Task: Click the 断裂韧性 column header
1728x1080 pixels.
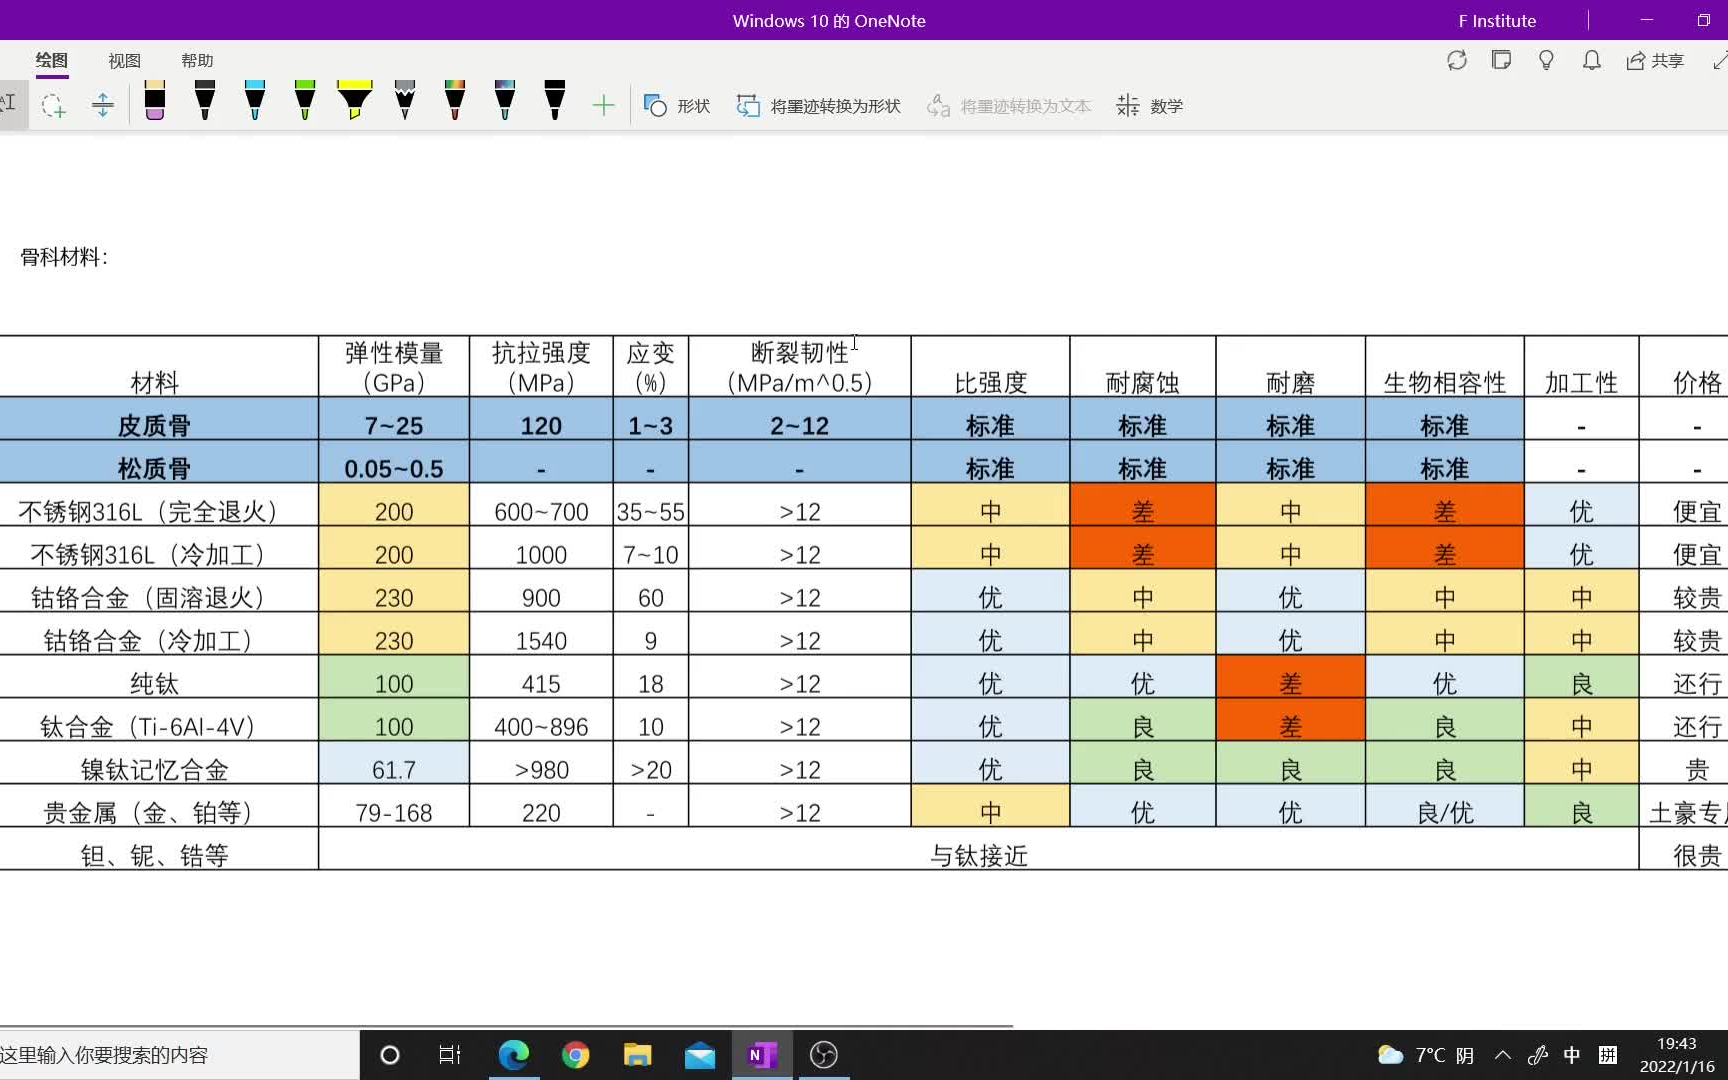Action: click(x=800, y=367)
